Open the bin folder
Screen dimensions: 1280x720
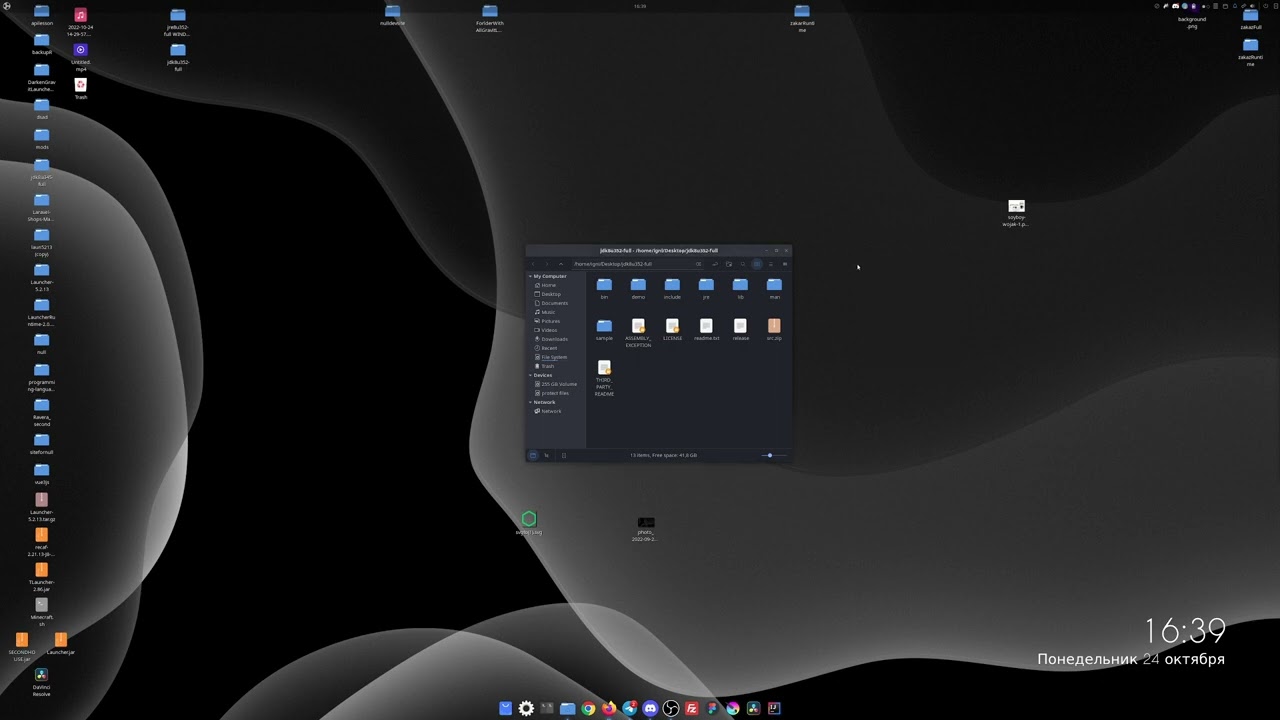[604, 286]
